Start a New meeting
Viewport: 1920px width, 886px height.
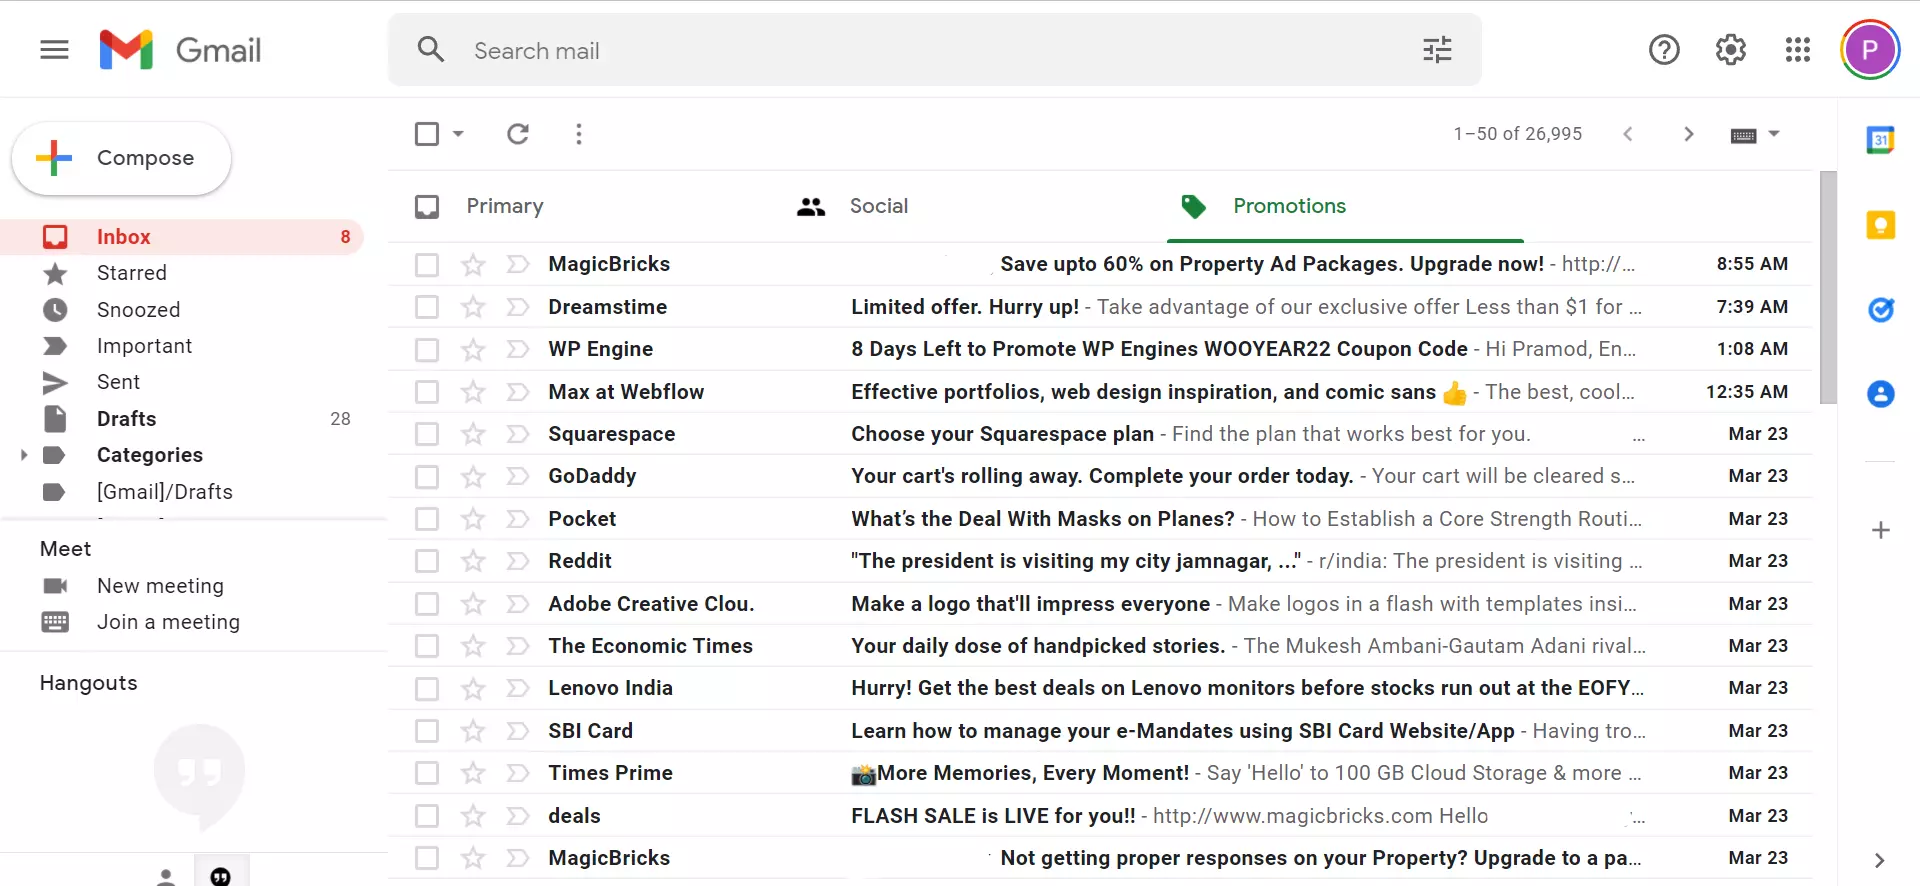click(x=160, y=586)
